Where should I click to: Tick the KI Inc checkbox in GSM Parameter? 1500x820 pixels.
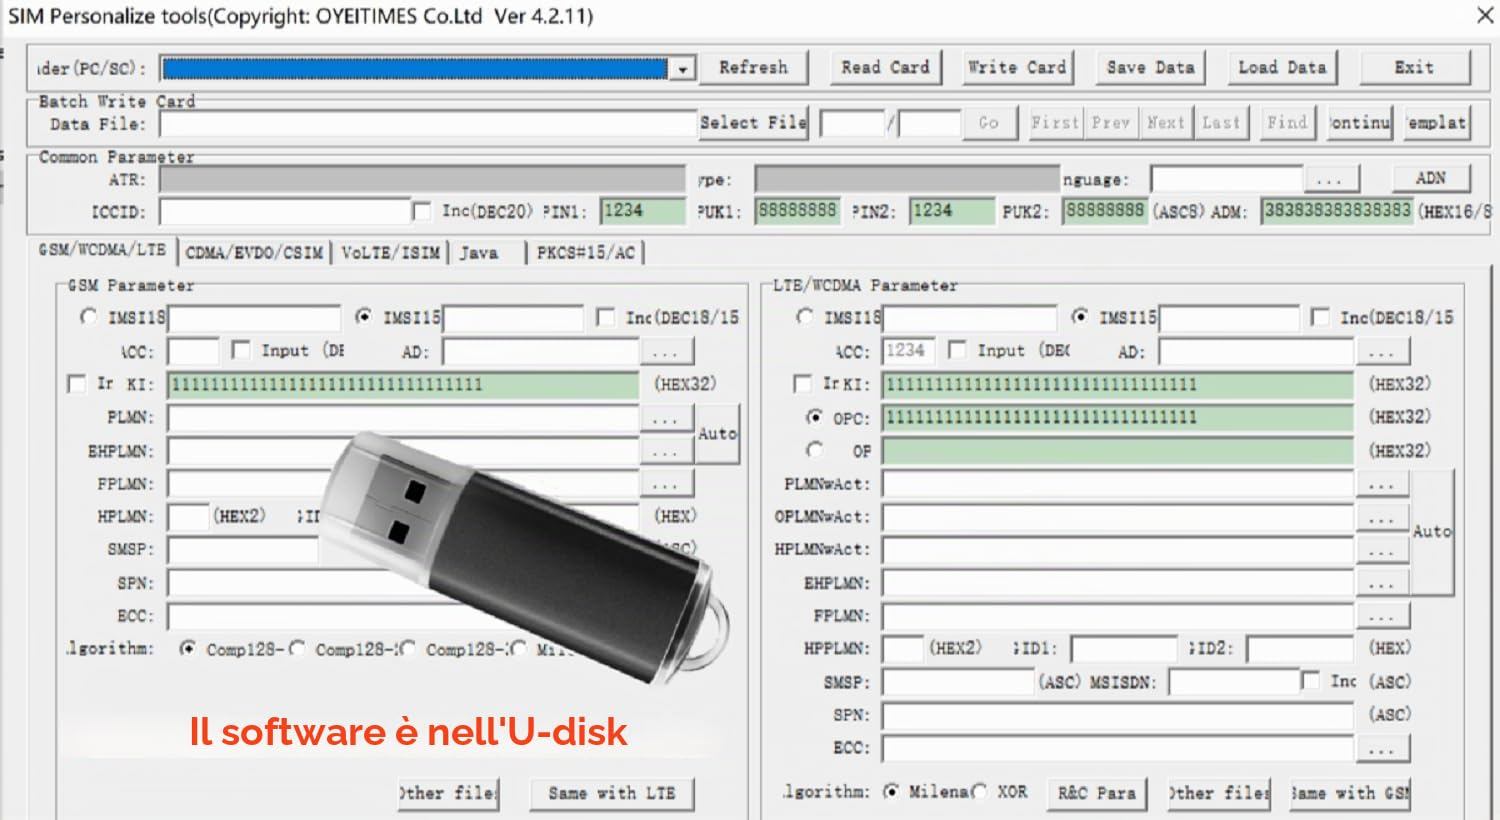pyautogui.click(x=76, y=384)
